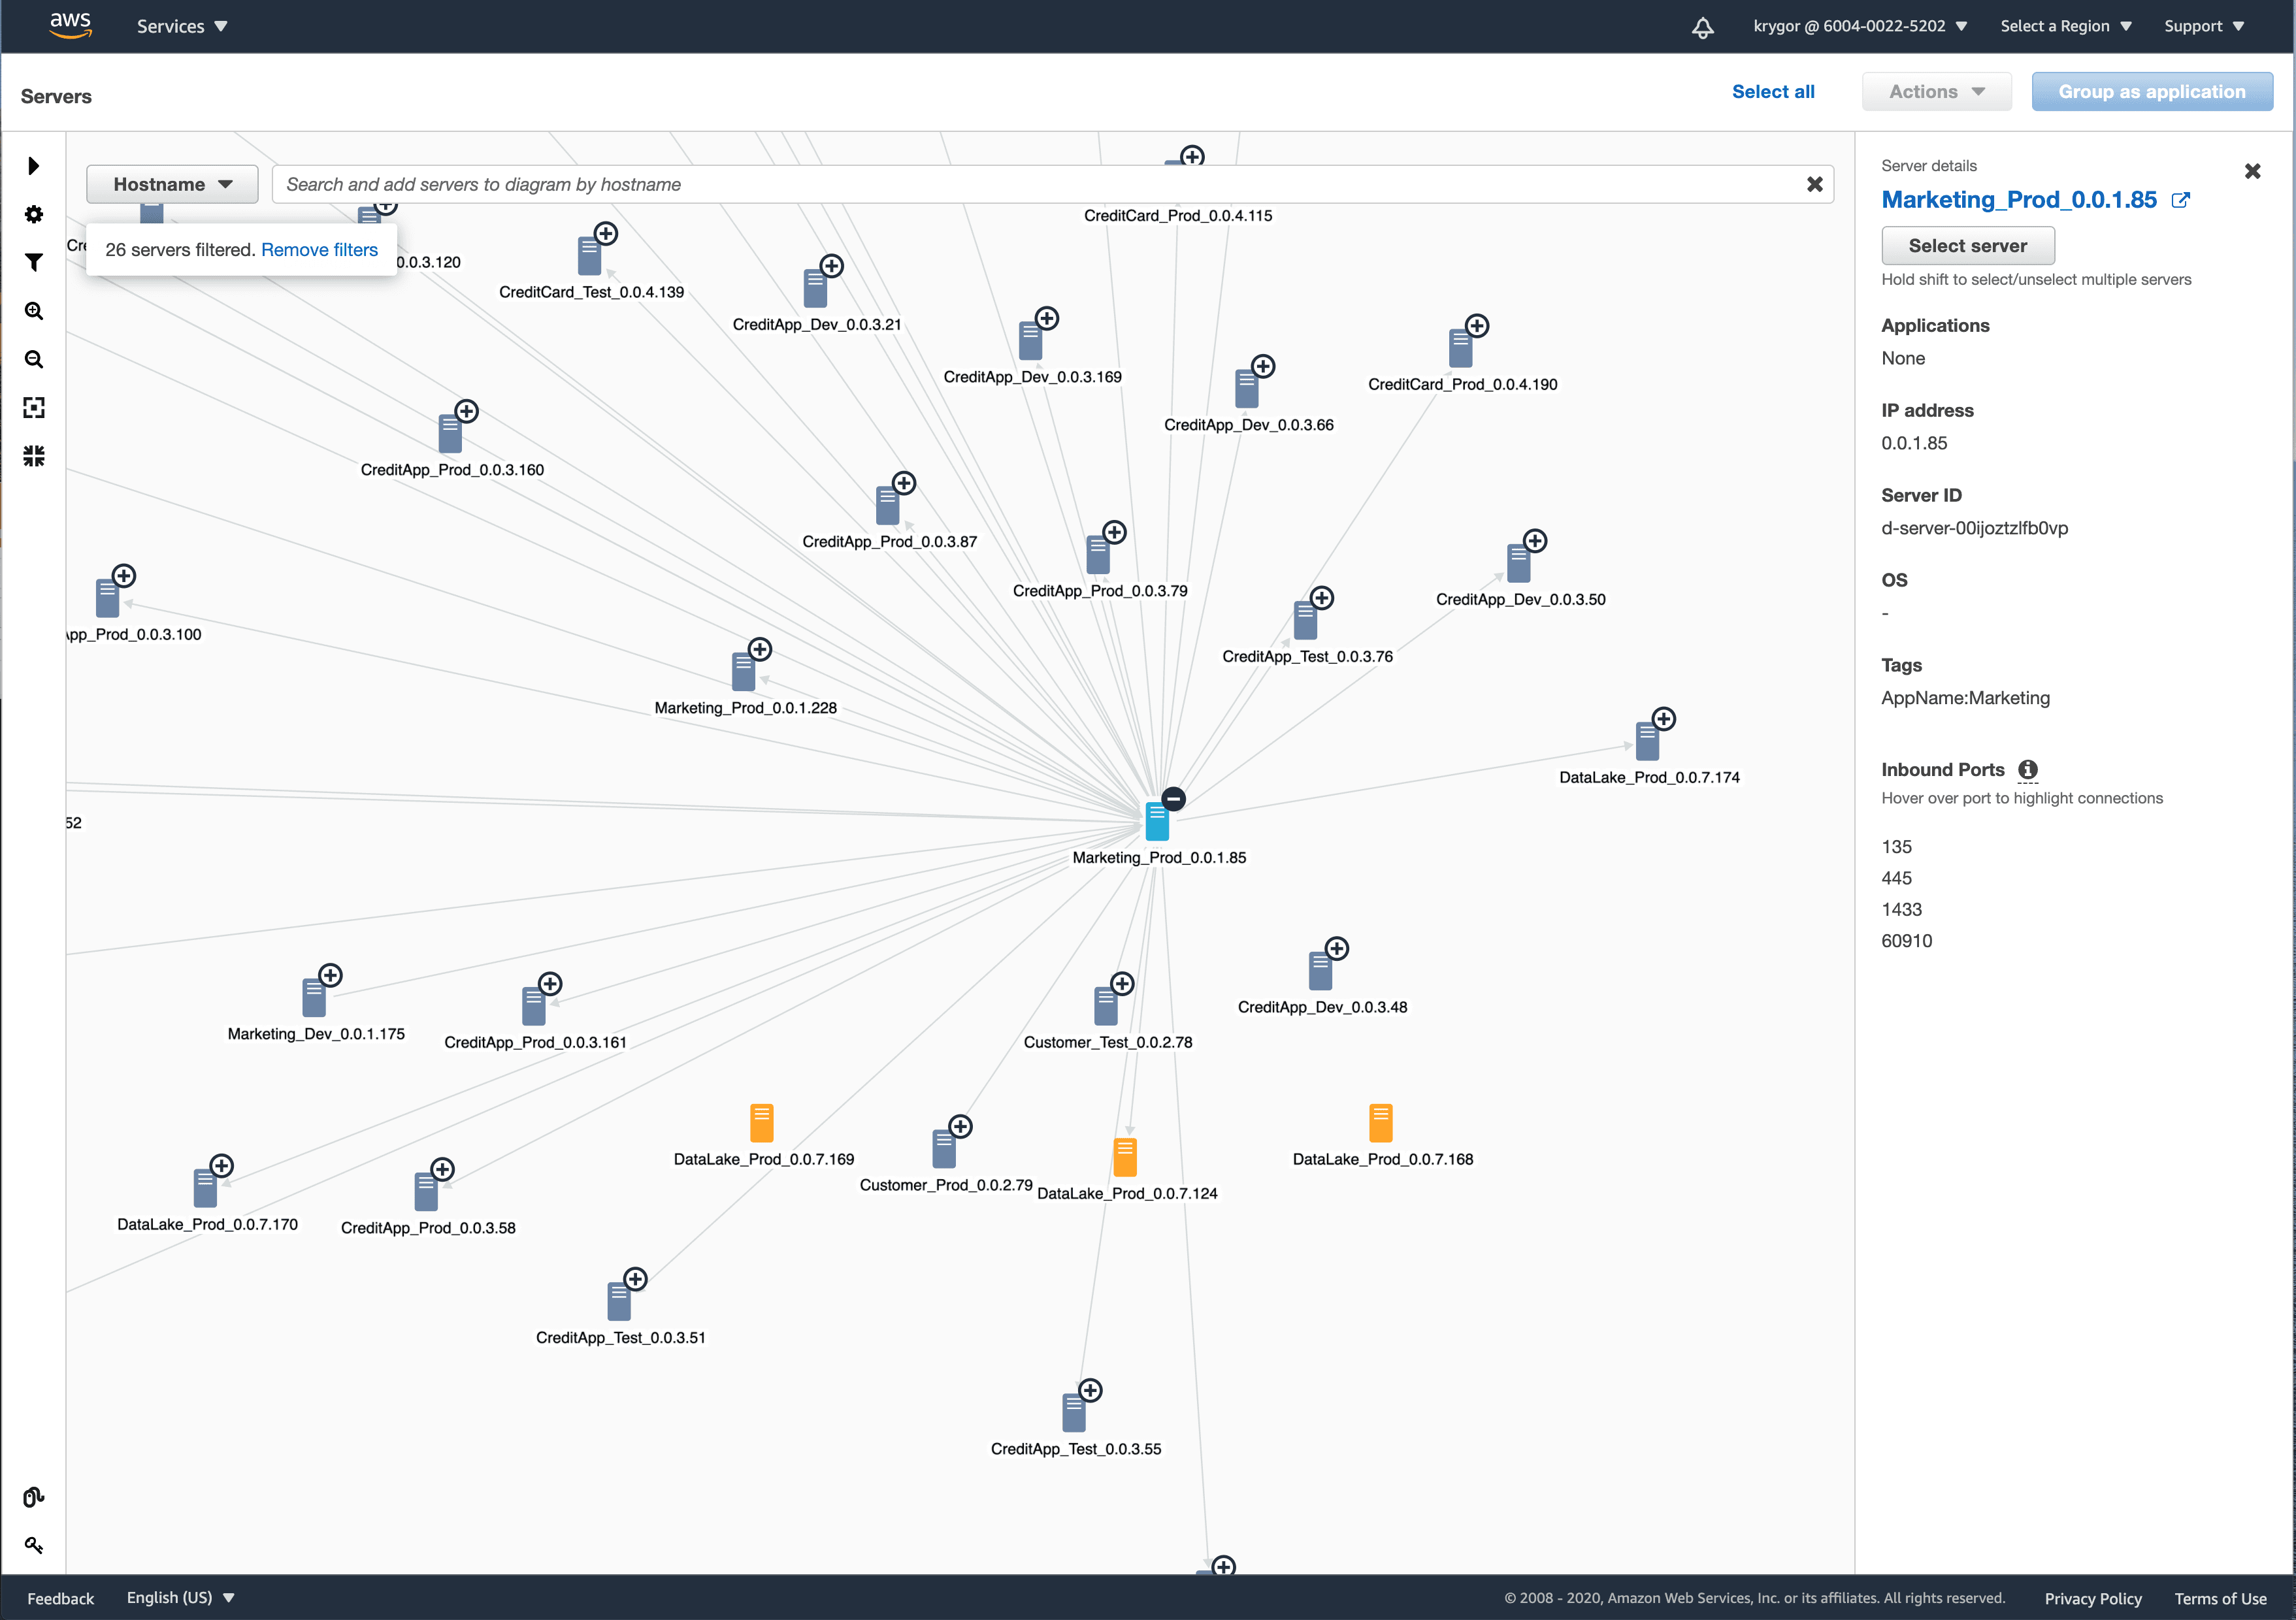Open the diagram settings gear icon
The image size is (2296, 1620).
click(34, 214)
